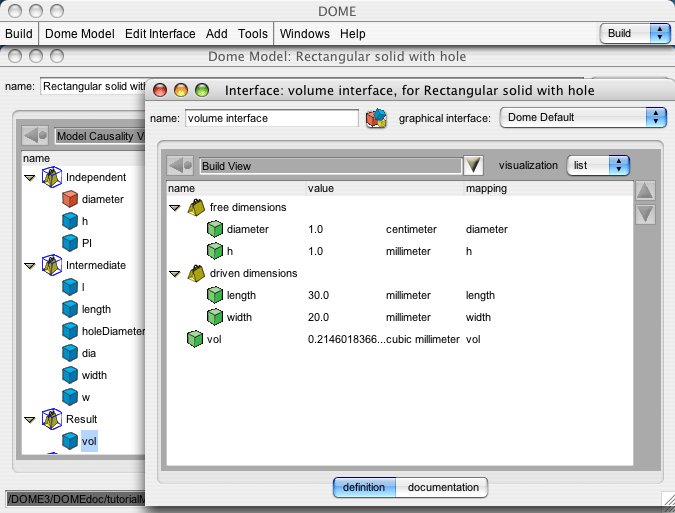Click green cube icon for diameter in interface
This screenshot has height=513, width=675.
tap(215, 229)
